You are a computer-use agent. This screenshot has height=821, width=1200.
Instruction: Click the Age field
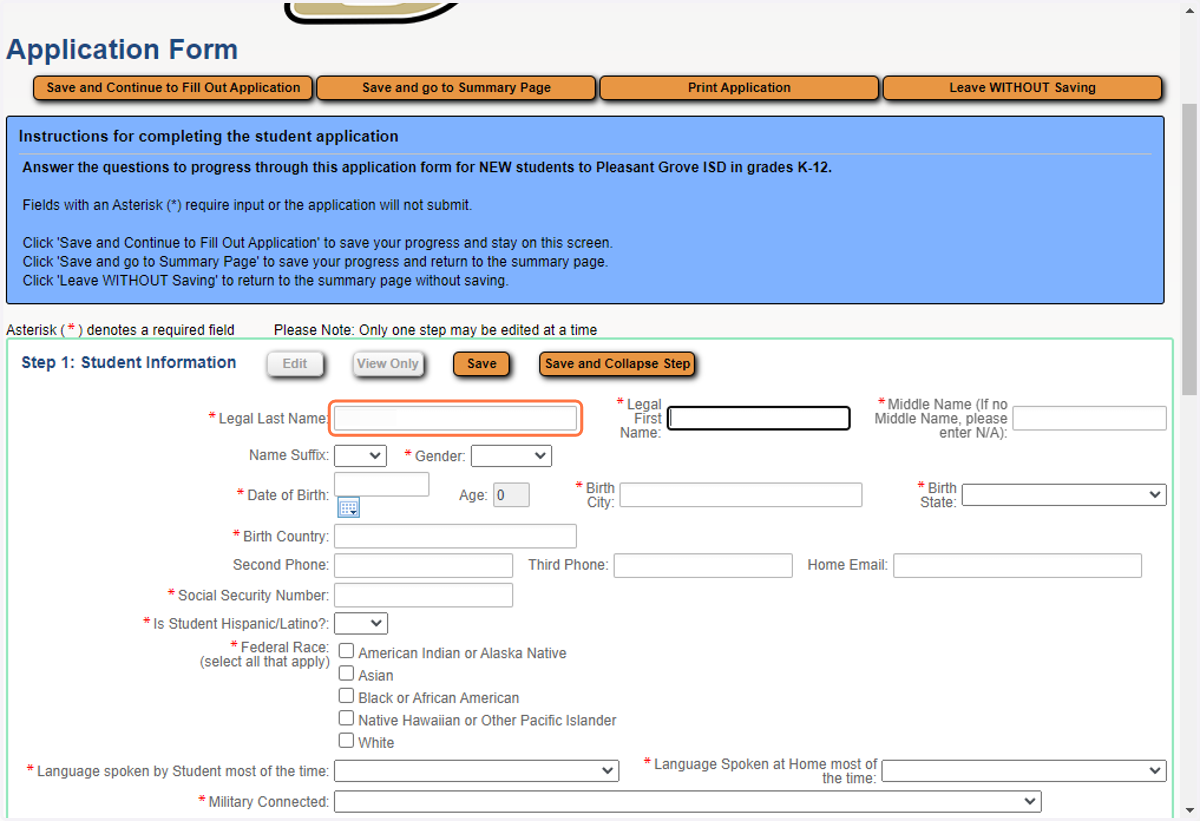coord(512,495)
